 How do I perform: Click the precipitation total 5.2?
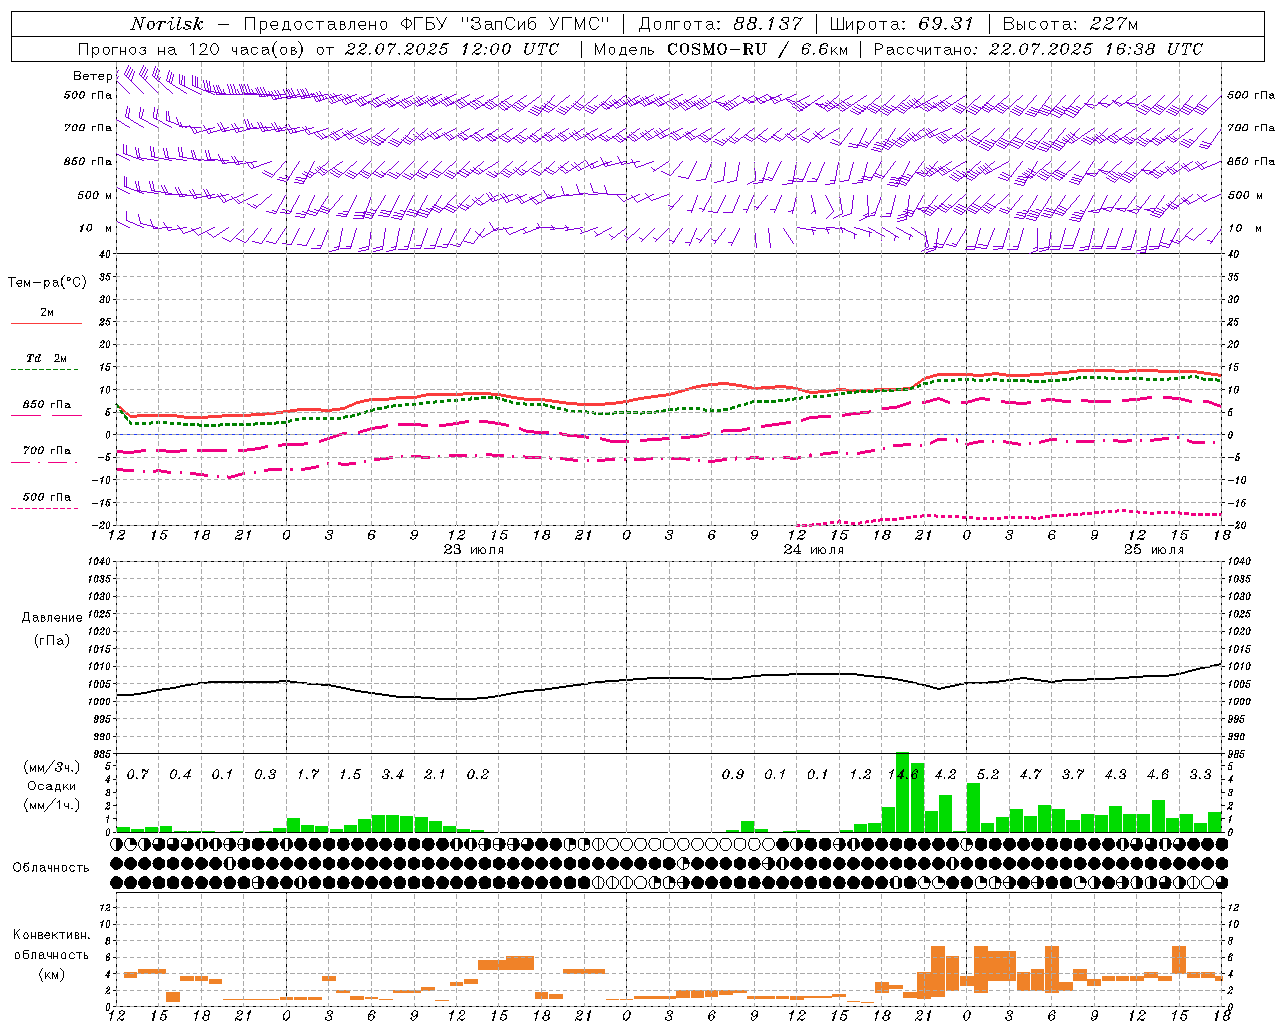pyautogui.click(x=988, y=775)
